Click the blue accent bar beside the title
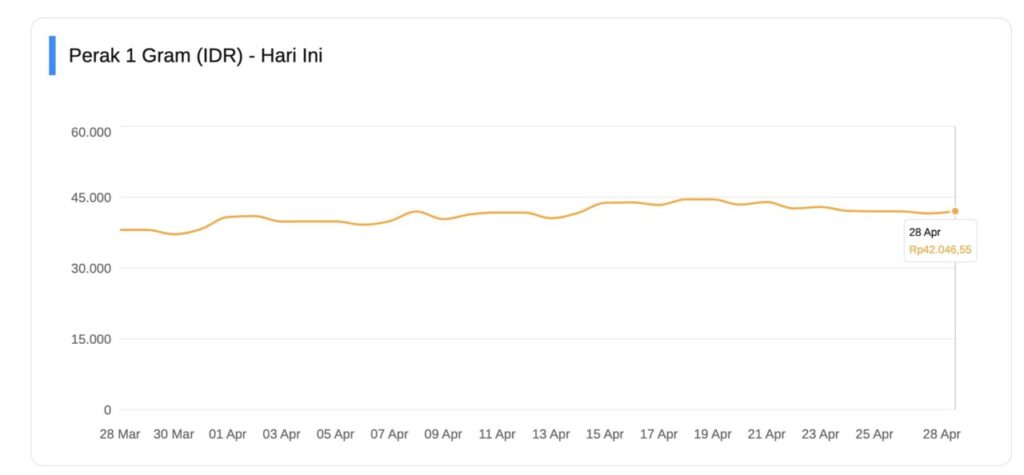 52,56
